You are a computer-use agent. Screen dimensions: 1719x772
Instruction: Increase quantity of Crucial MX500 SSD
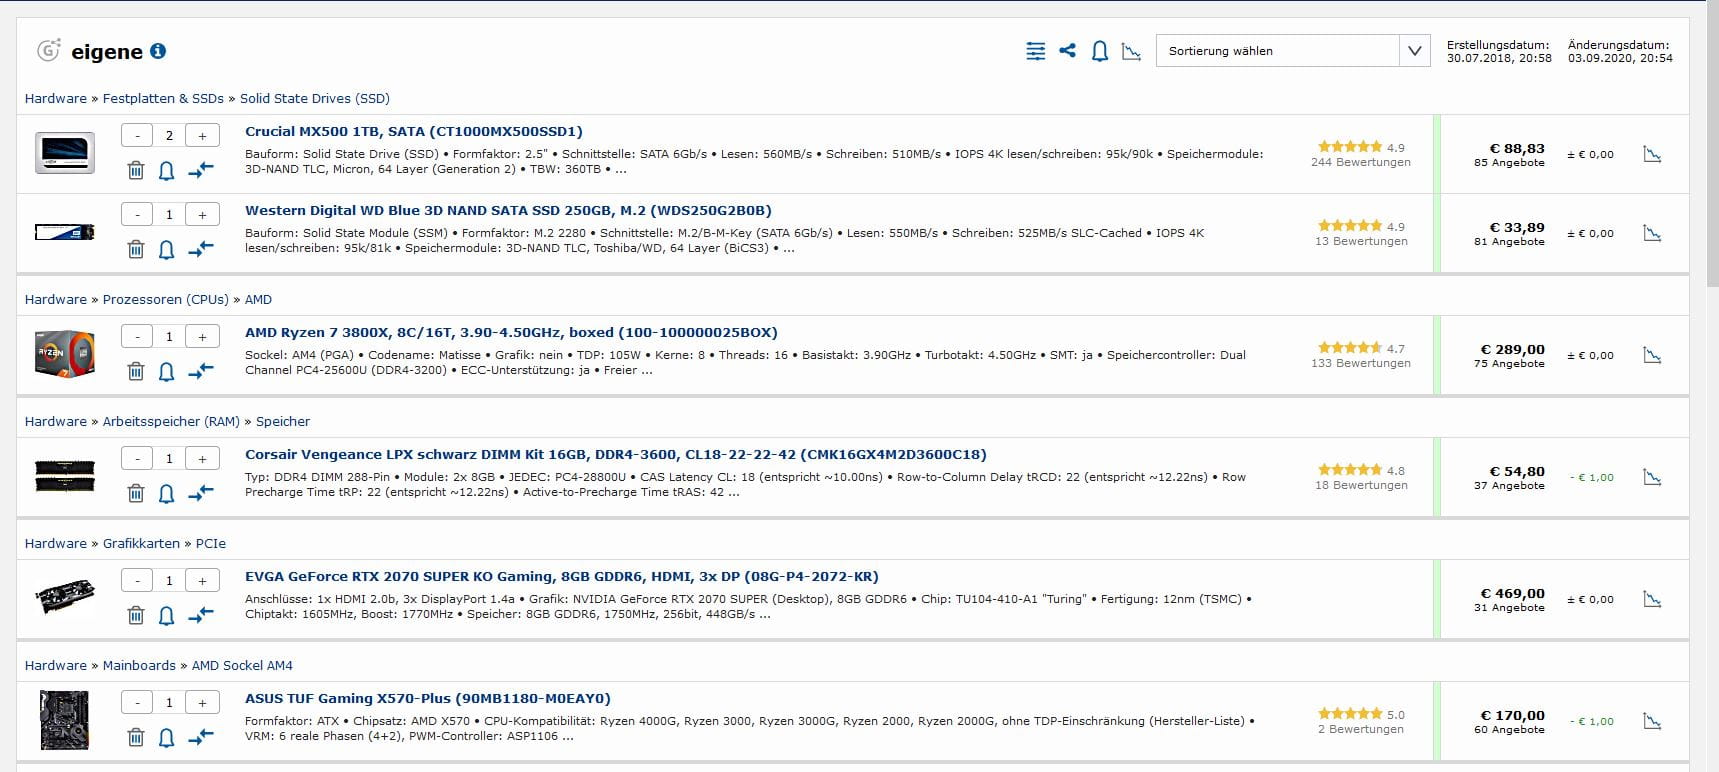(x=202, y=135)
